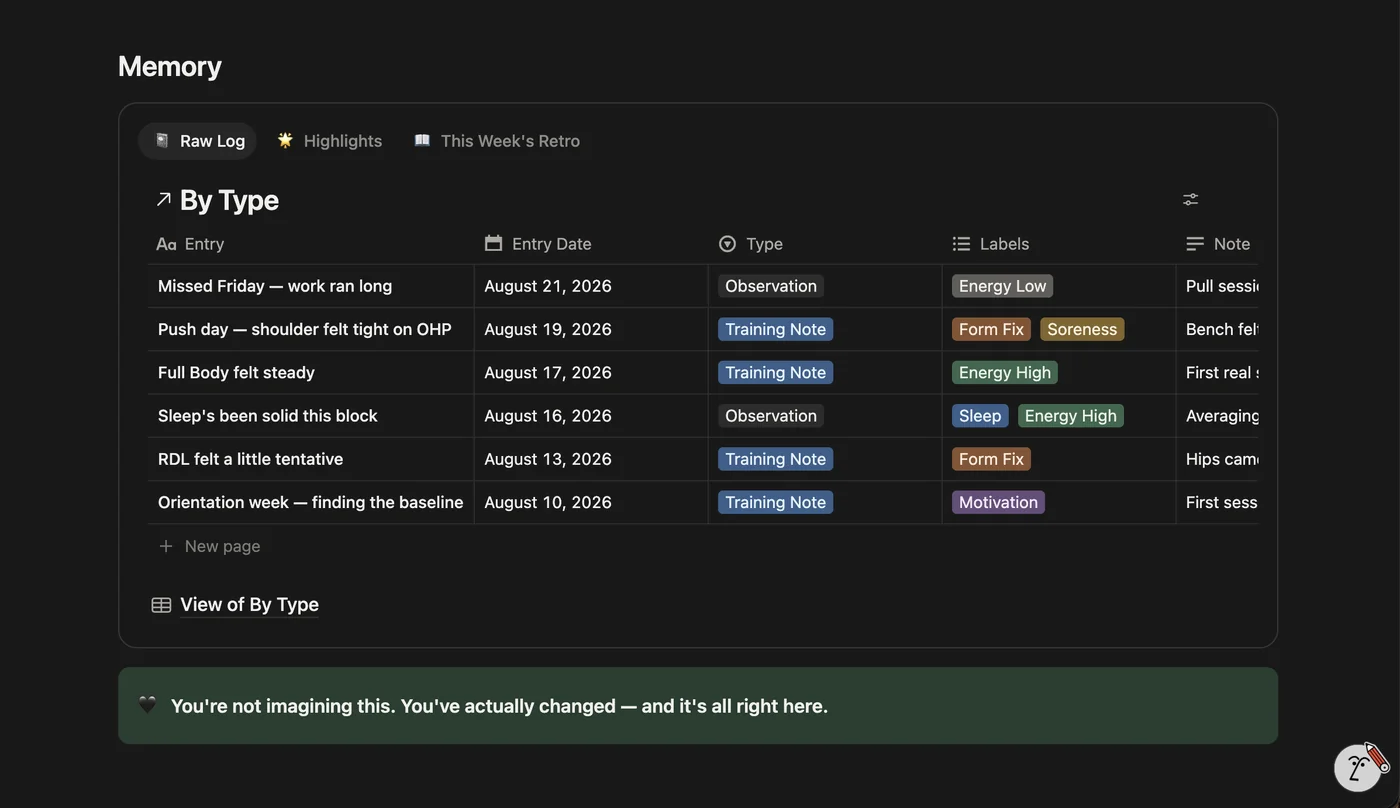Click the Memory page heading
1400x808 pixels.
pos(170,66)
